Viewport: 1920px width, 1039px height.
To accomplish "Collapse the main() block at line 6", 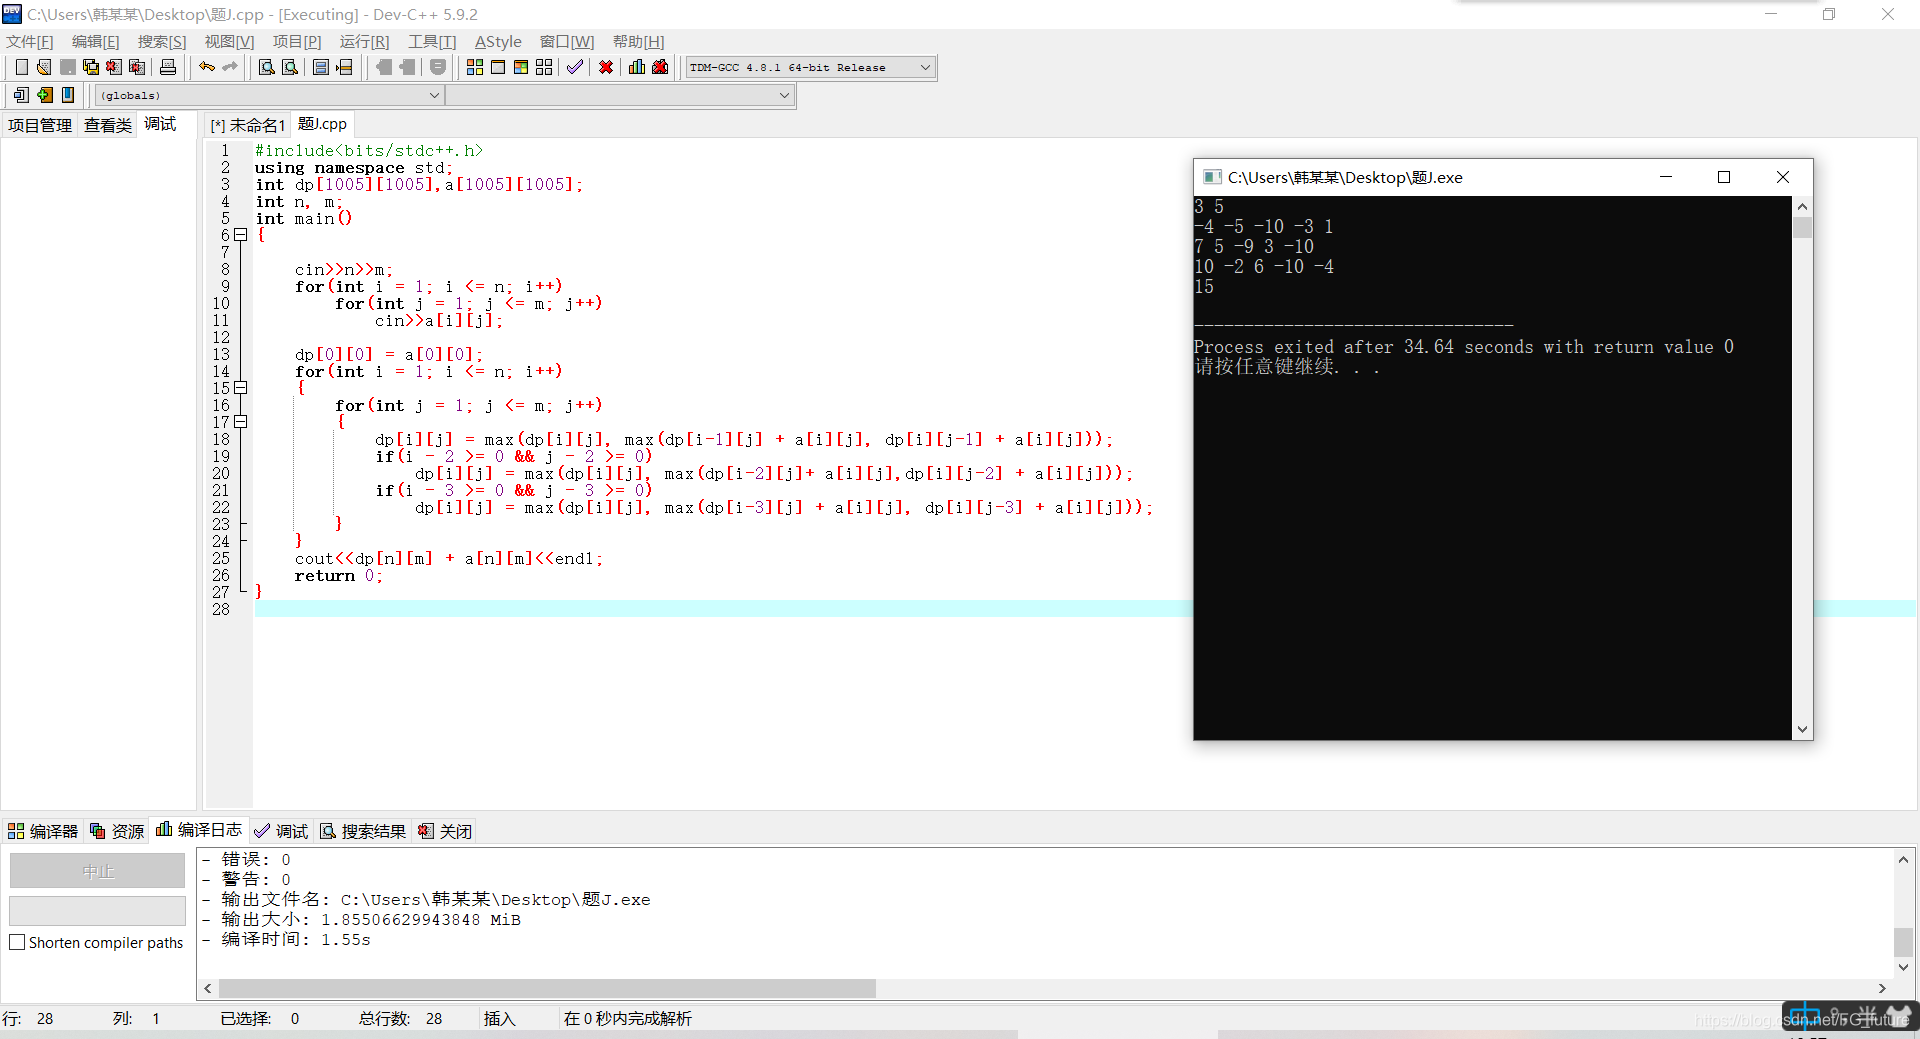I will point(240,235).
